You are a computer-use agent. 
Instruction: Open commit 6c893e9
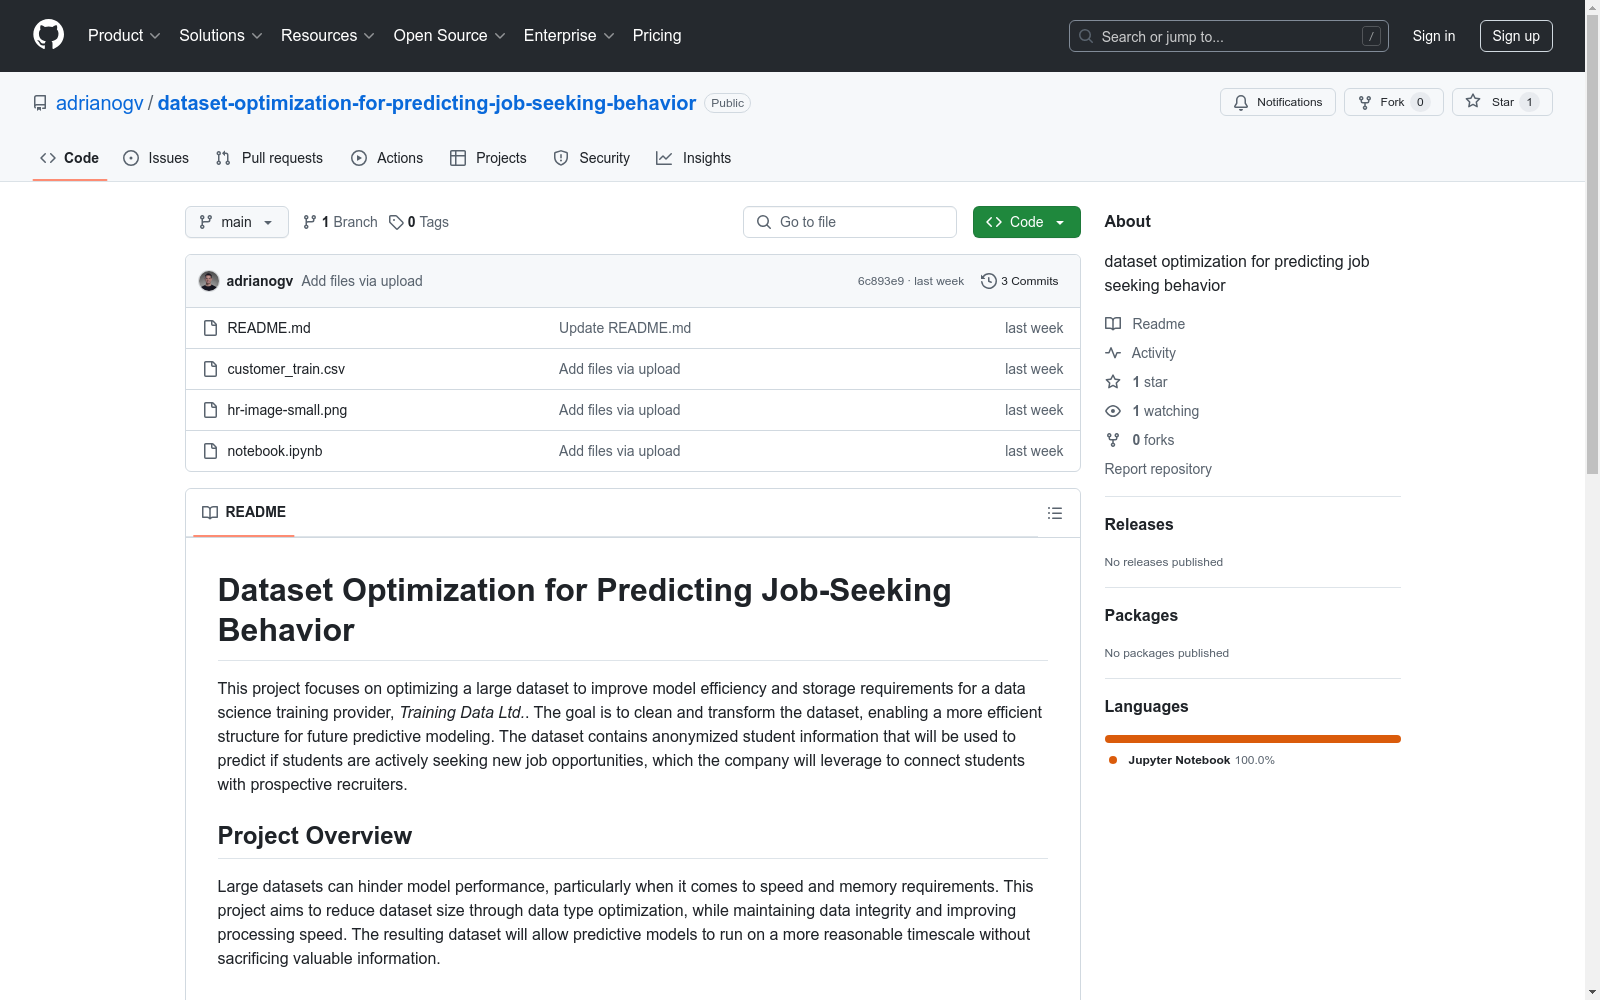(x=880, y=281)
